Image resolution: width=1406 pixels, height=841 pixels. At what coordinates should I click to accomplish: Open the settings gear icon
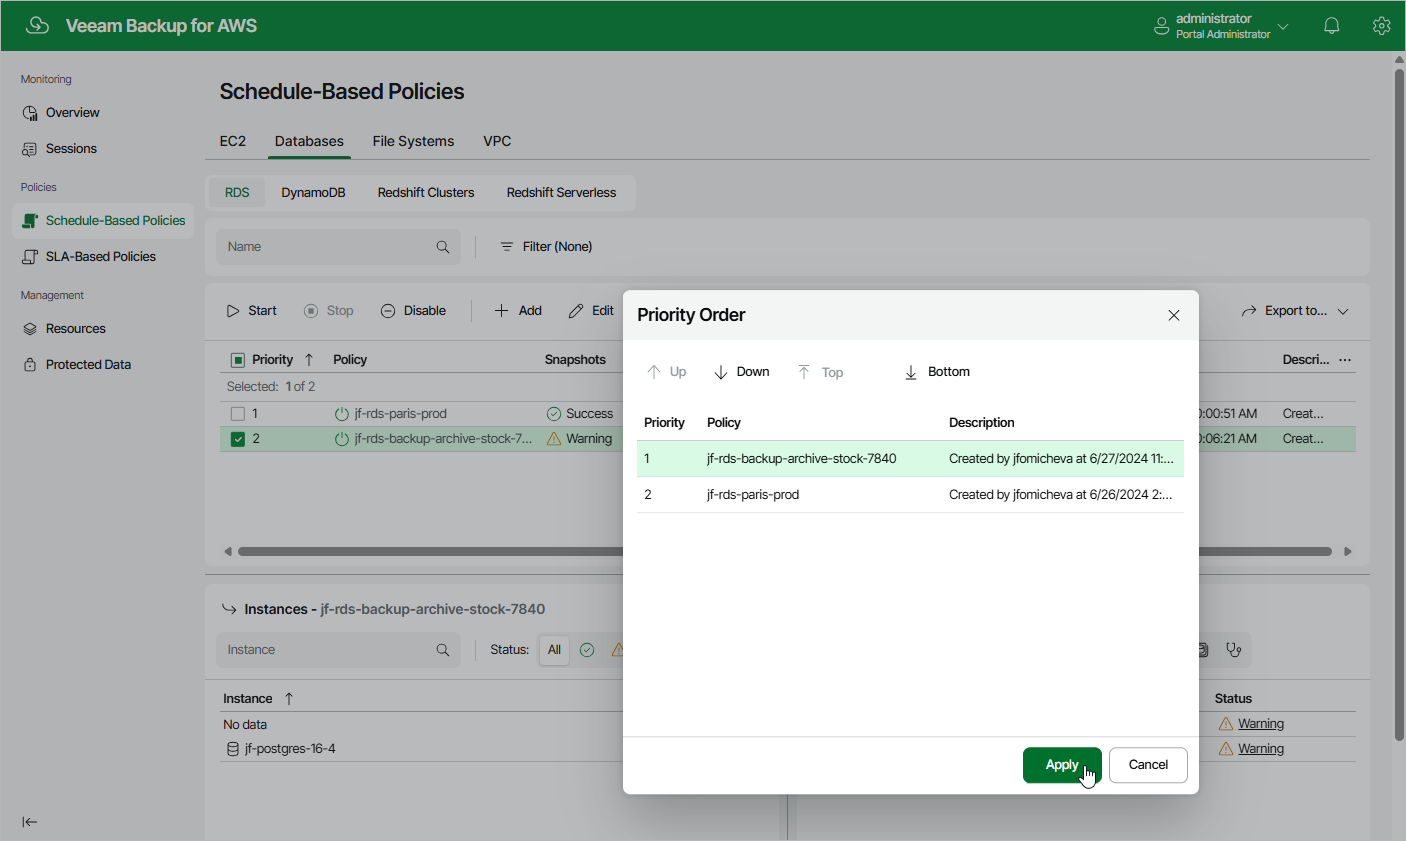coord(1381,26)
